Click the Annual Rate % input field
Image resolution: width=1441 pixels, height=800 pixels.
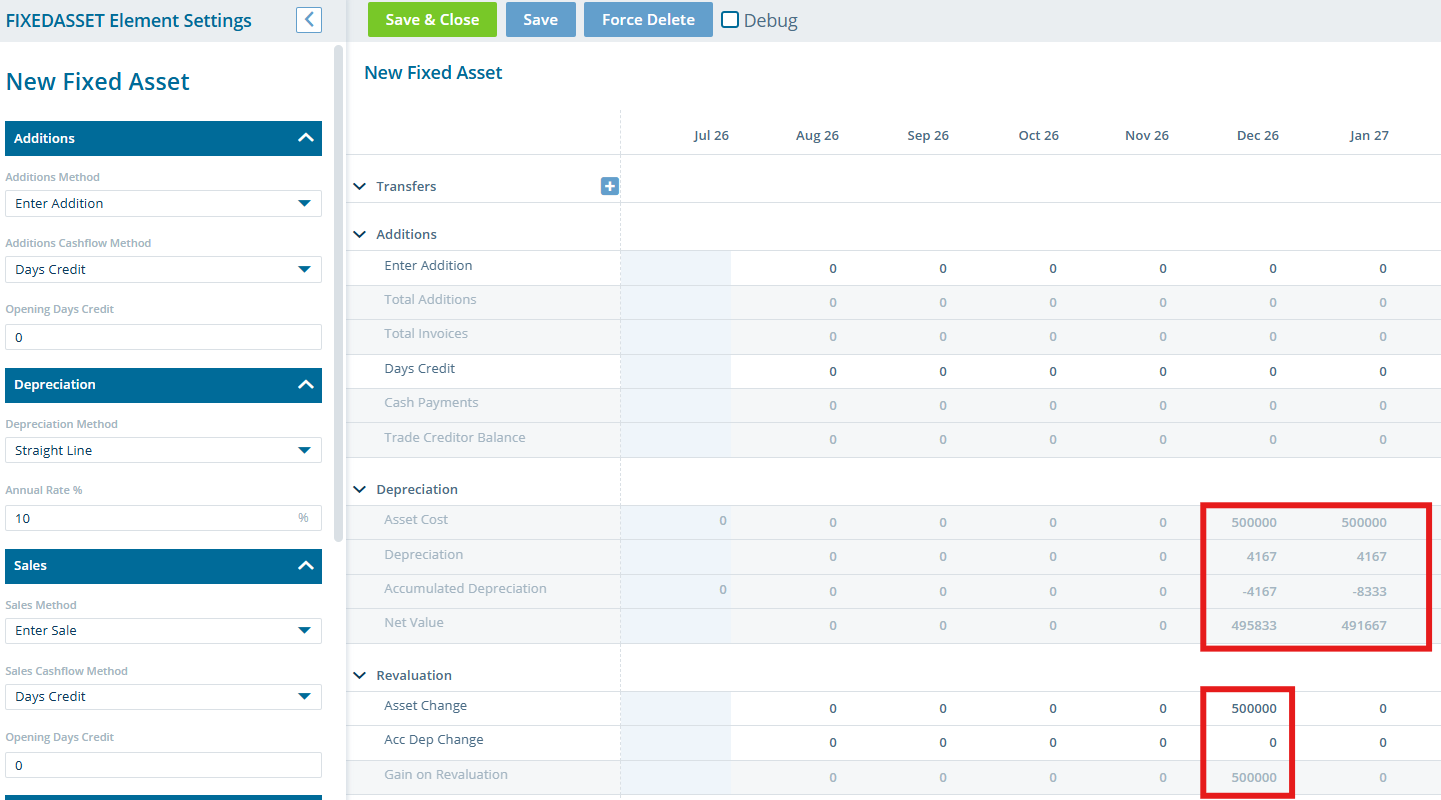(x=163, y=518)
